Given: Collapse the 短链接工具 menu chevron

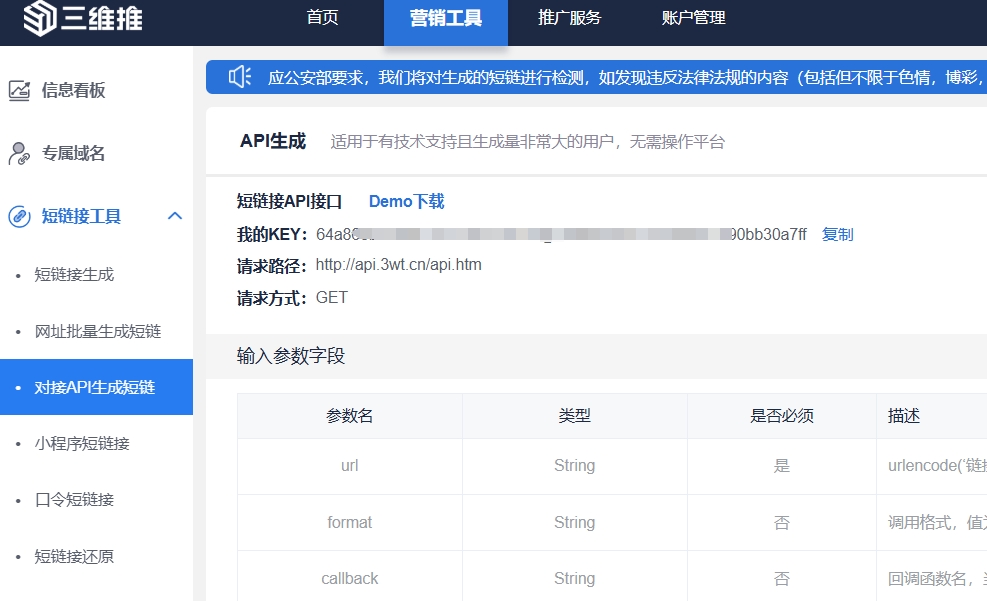Looking at the screenshot, I should coord(175,216).
